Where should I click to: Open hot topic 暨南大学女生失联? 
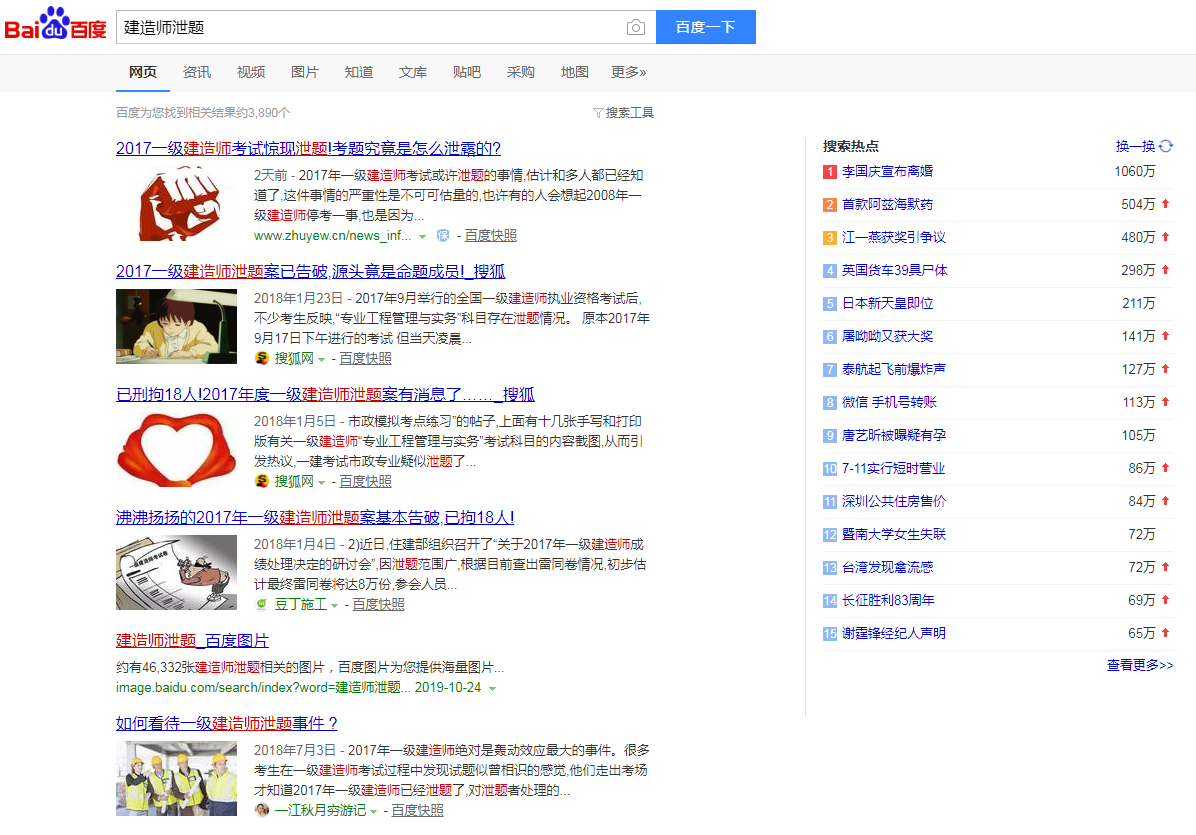click(x=894, y=534)
